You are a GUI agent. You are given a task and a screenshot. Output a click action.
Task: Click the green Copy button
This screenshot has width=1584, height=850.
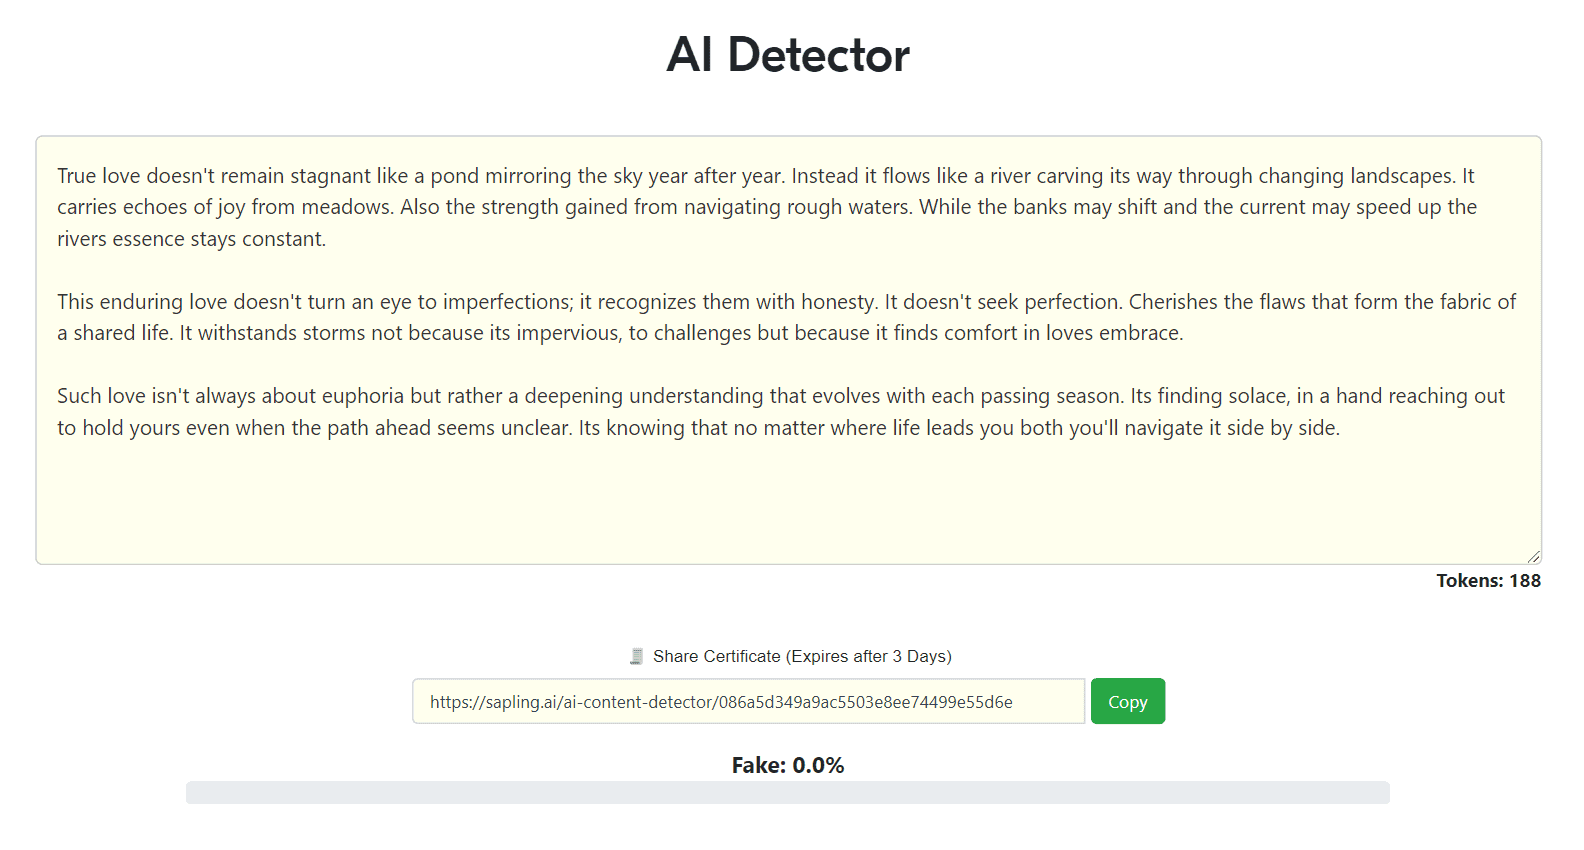tap(1127, 702)
